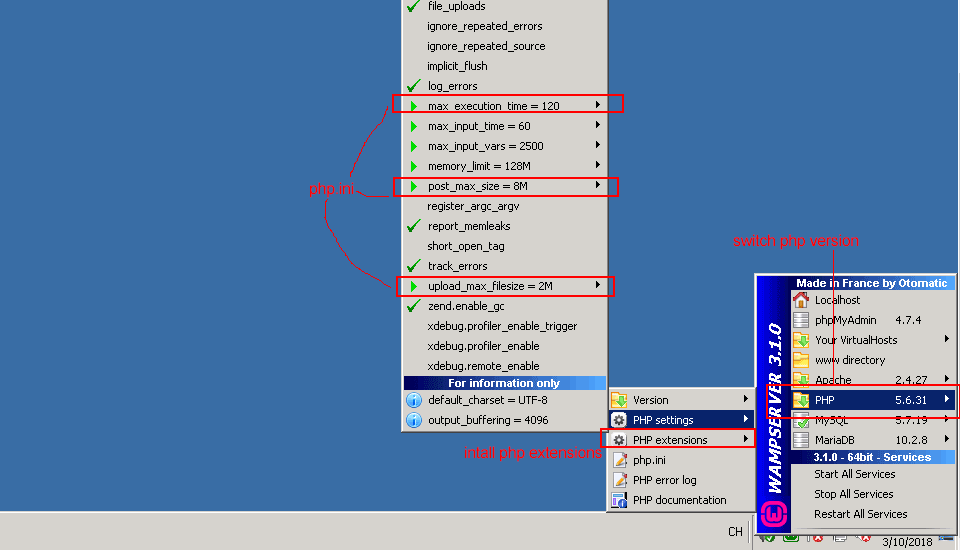Enable short_open_tag
This screenshot has width=960, height=550.
point(505,246)
